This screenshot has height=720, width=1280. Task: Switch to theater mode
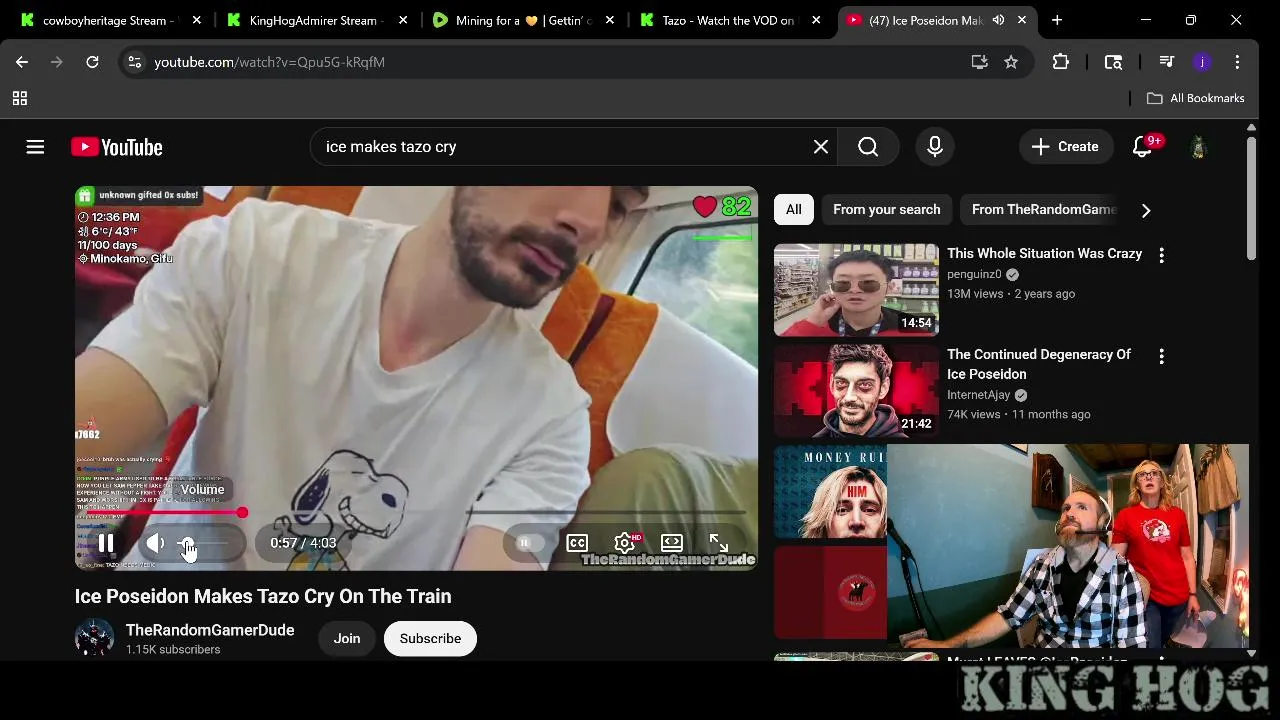coord(672,543)
